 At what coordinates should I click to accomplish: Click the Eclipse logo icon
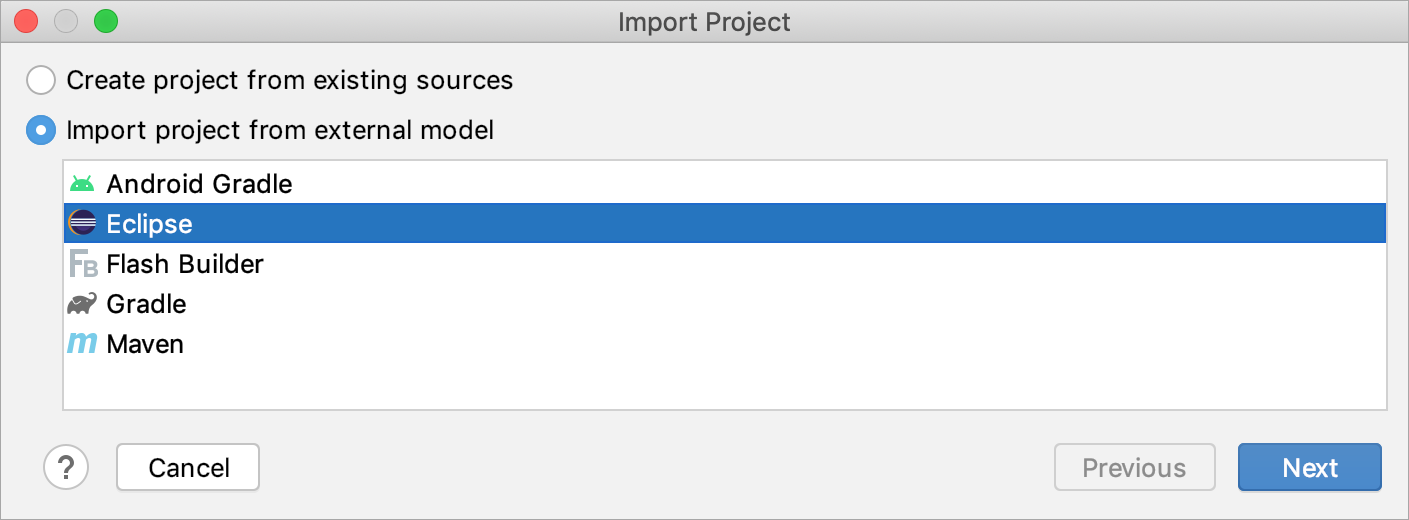pos(82,224)
